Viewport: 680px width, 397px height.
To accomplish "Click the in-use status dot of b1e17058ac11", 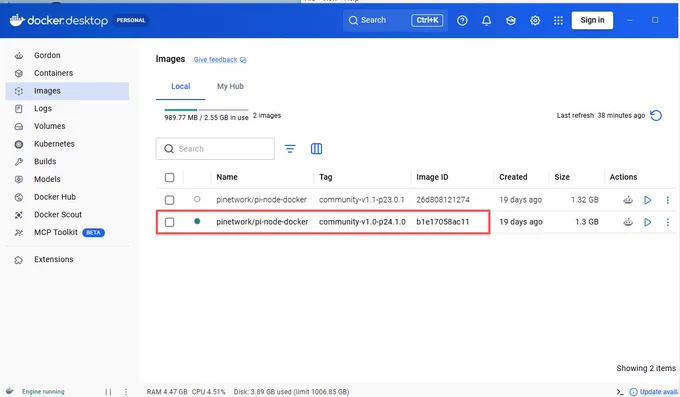I will (x=197, y=221).
